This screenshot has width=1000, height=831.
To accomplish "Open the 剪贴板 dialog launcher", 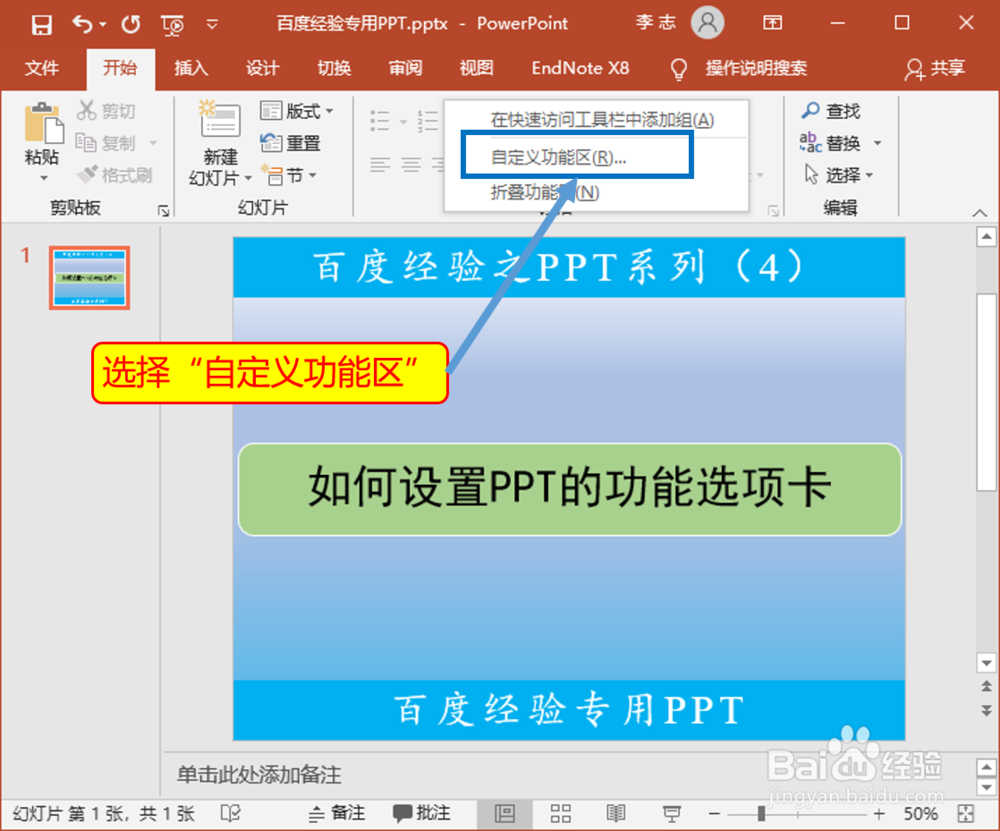I will 164,210.
